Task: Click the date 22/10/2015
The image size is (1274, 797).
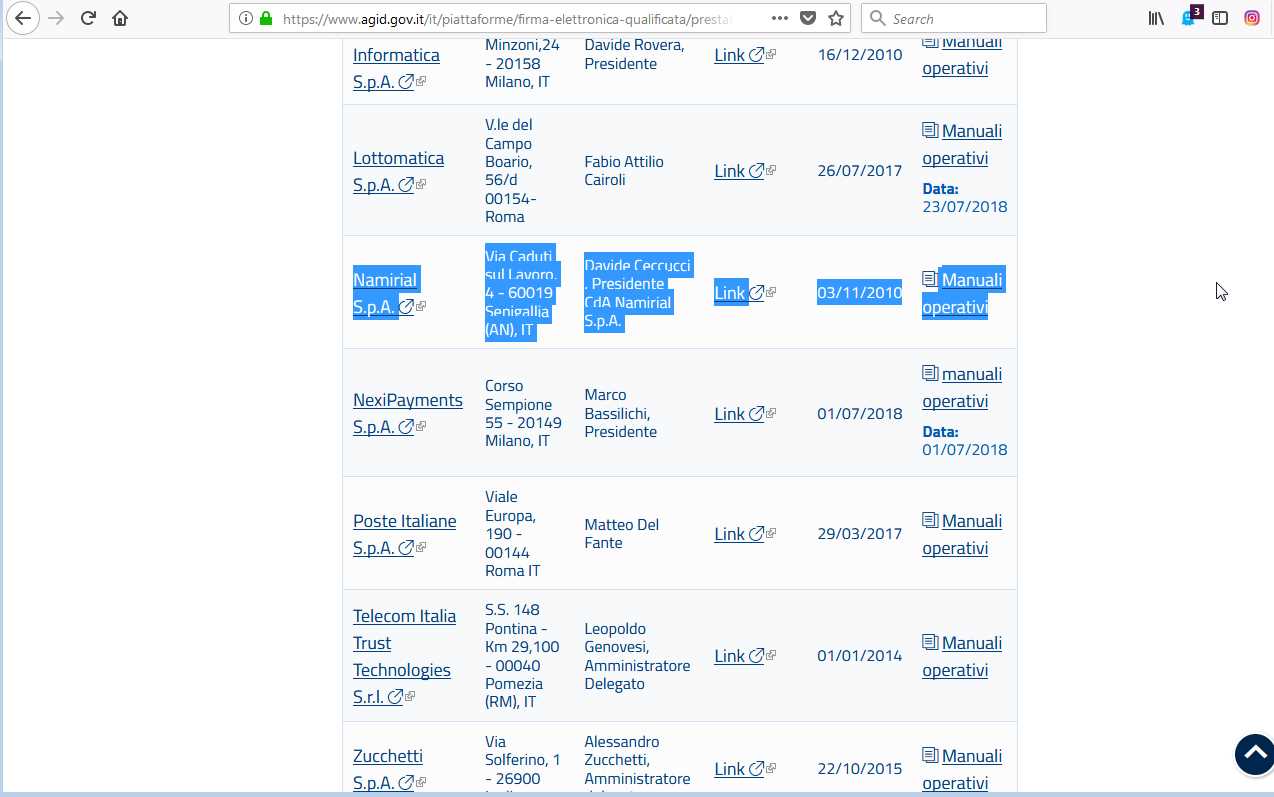Action: 860,769
